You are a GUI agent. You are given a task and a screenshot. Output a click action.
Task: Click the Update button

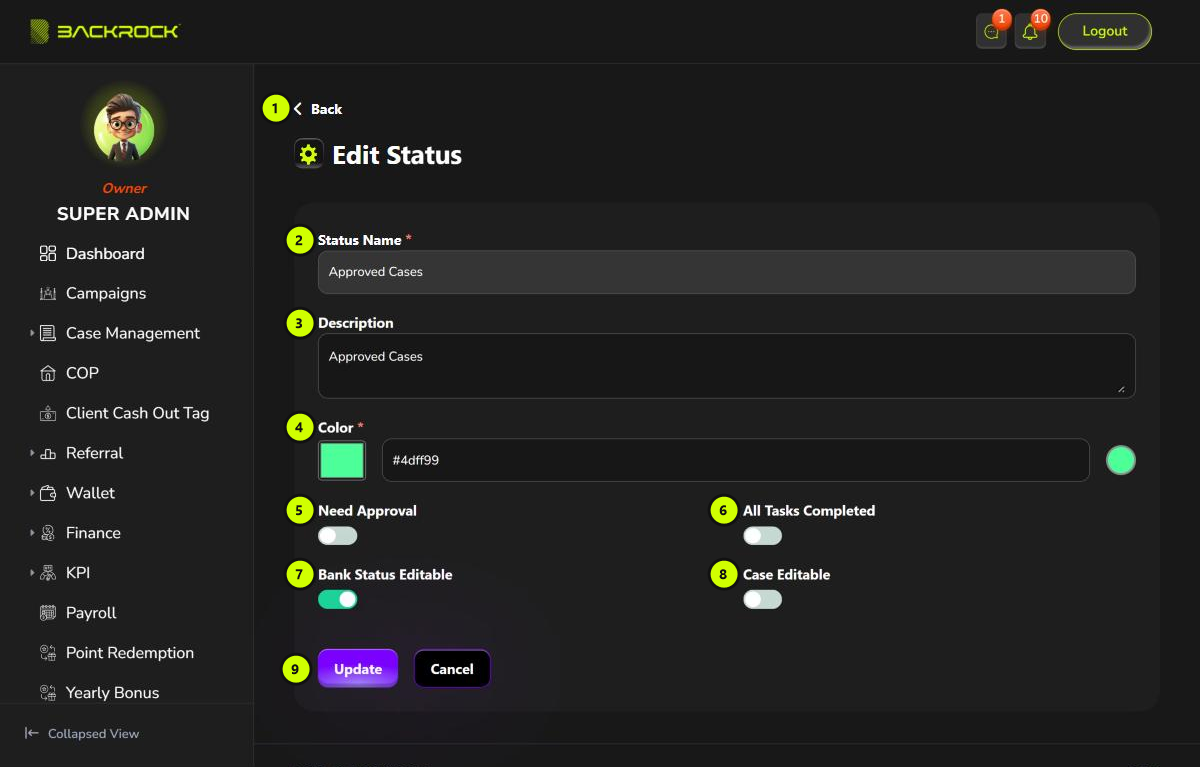coord(358,669)
